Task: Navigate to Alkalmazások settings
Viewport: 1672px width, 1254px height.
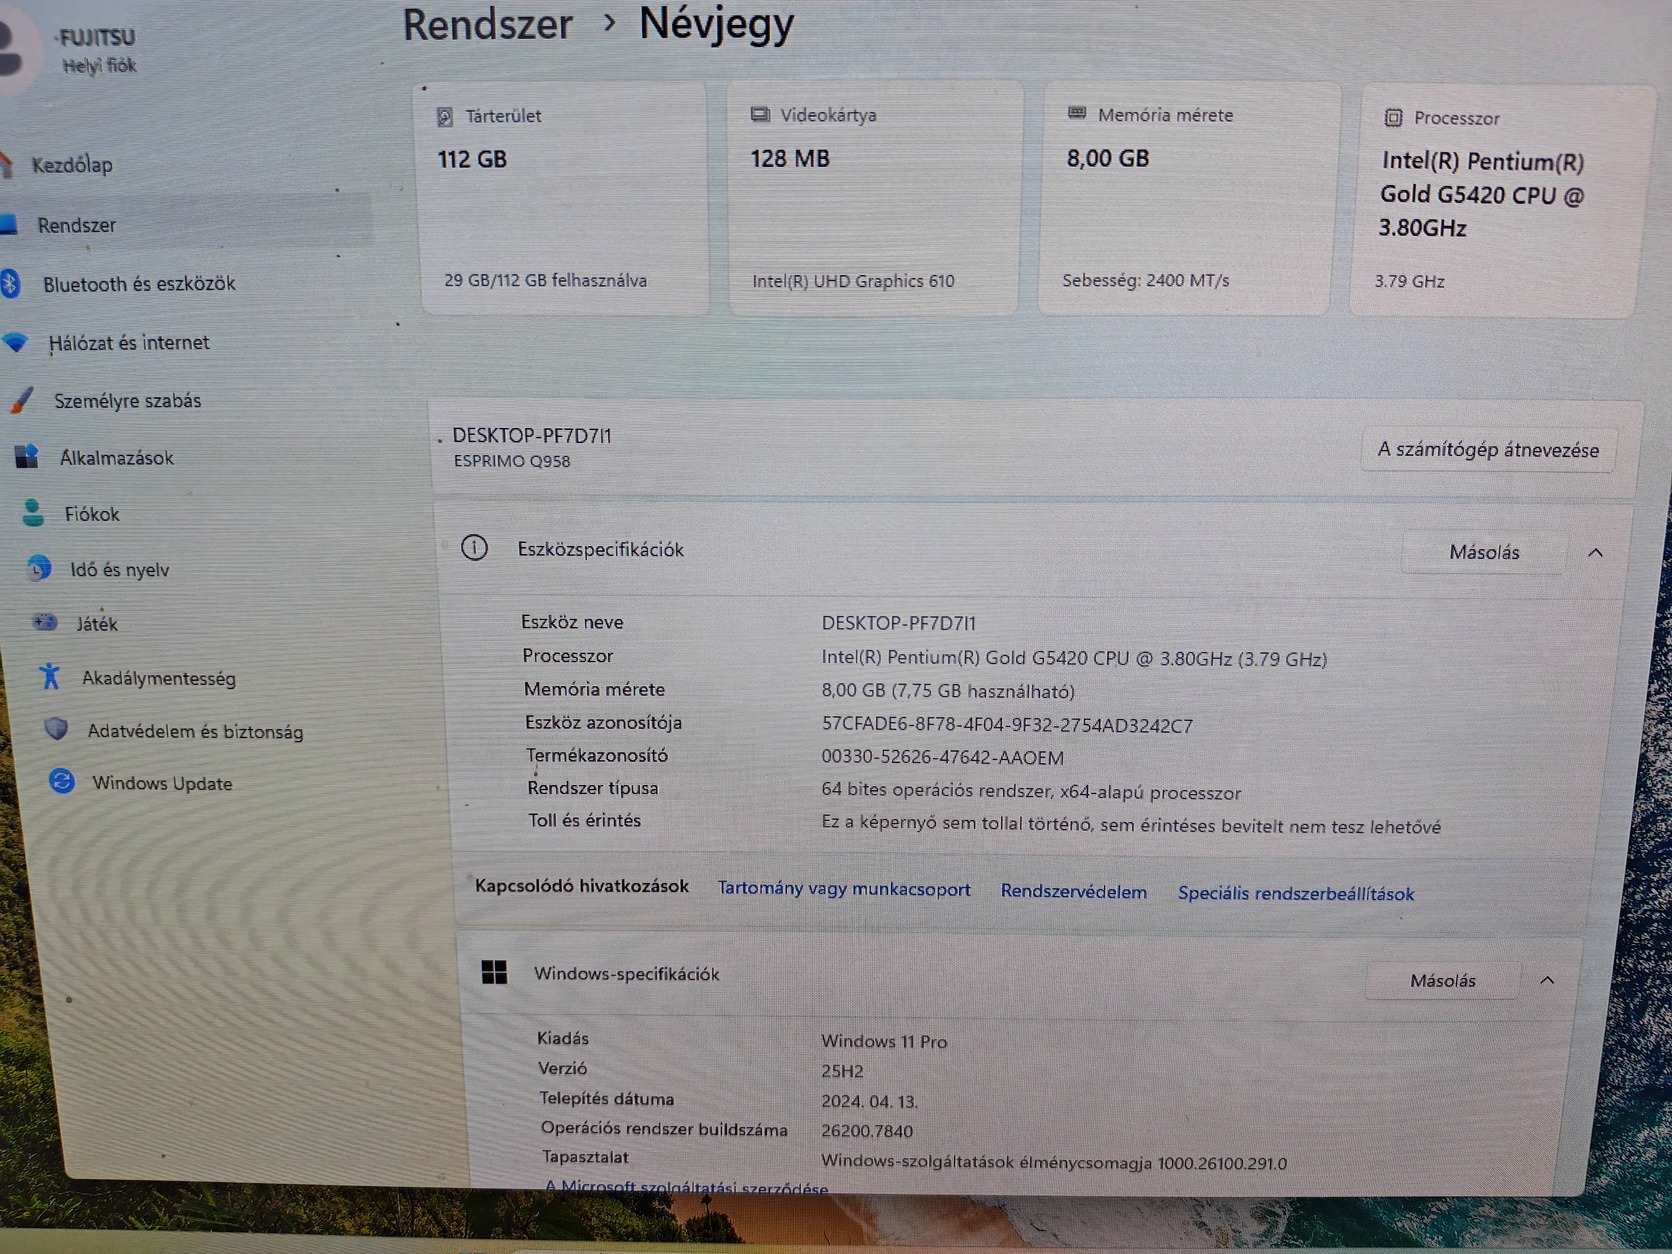Action: (116, 458)
